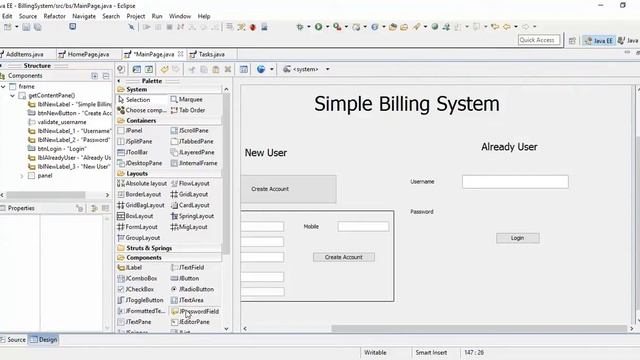Click the delete icon in designer toolbar
Image resolution: width=640 pixels, height=360 pixels.
click(x=228, y=69)
